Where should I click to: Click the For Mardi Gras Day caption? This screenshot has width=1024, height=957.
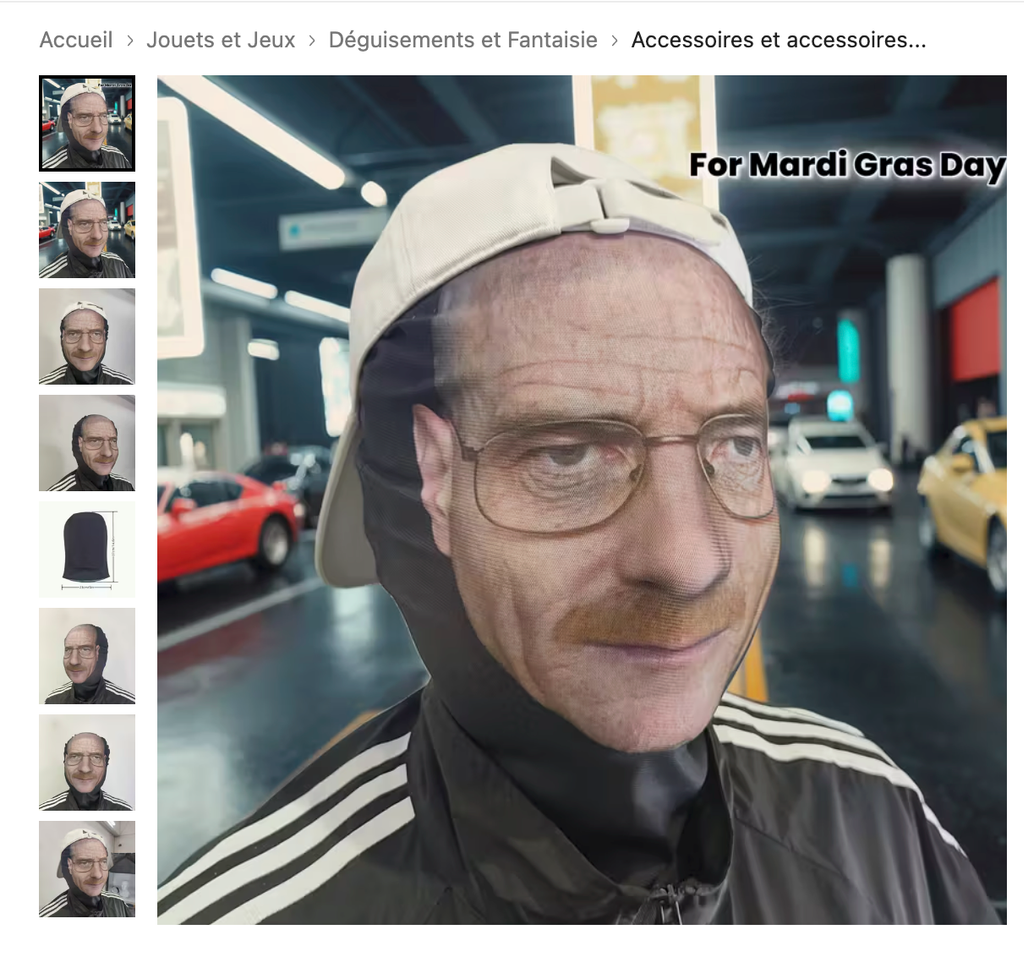click(x=846, y=165)
